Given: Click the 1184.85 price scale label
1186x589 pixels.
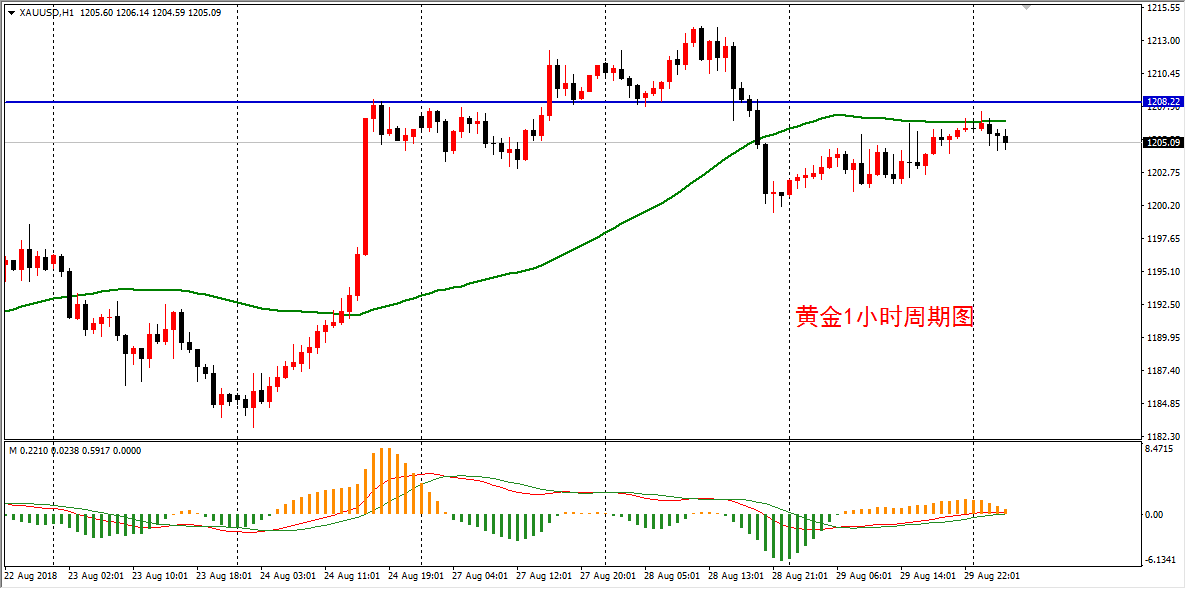Looking at the screenshot, I should 1162,405.
